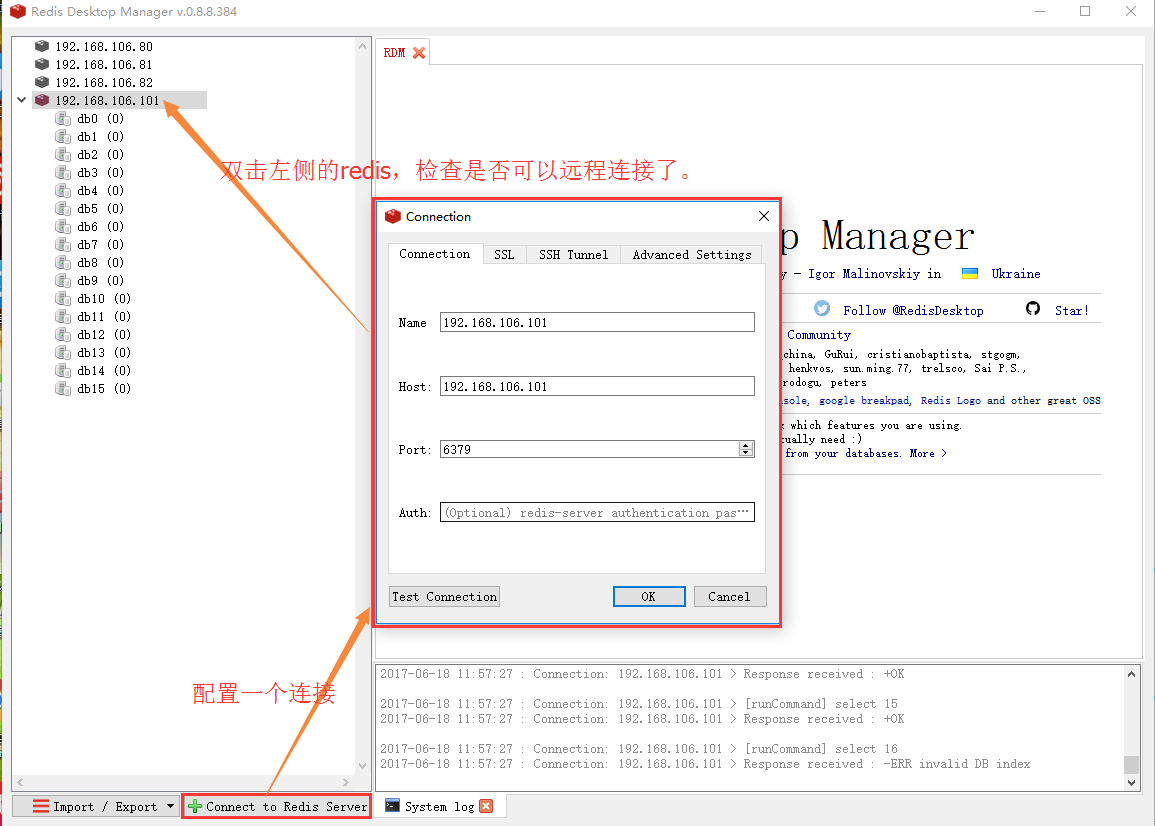The image size is (1155, 826).
Task: Click database icon next to db9
Action: tap(63, 281)
